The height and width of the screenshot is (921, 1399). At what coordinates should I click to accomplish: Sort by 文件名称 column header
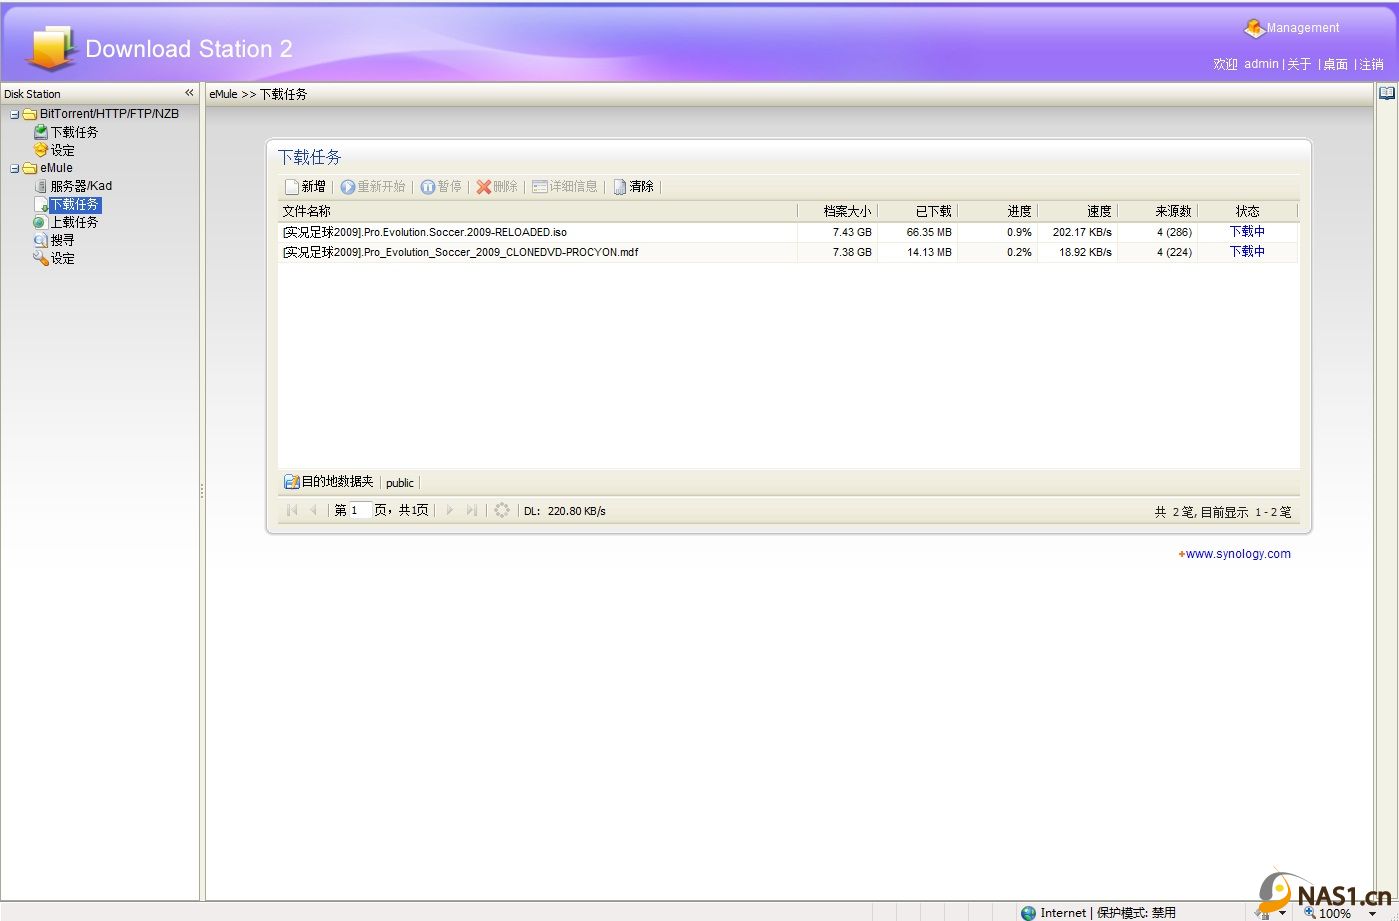point(537,211)
